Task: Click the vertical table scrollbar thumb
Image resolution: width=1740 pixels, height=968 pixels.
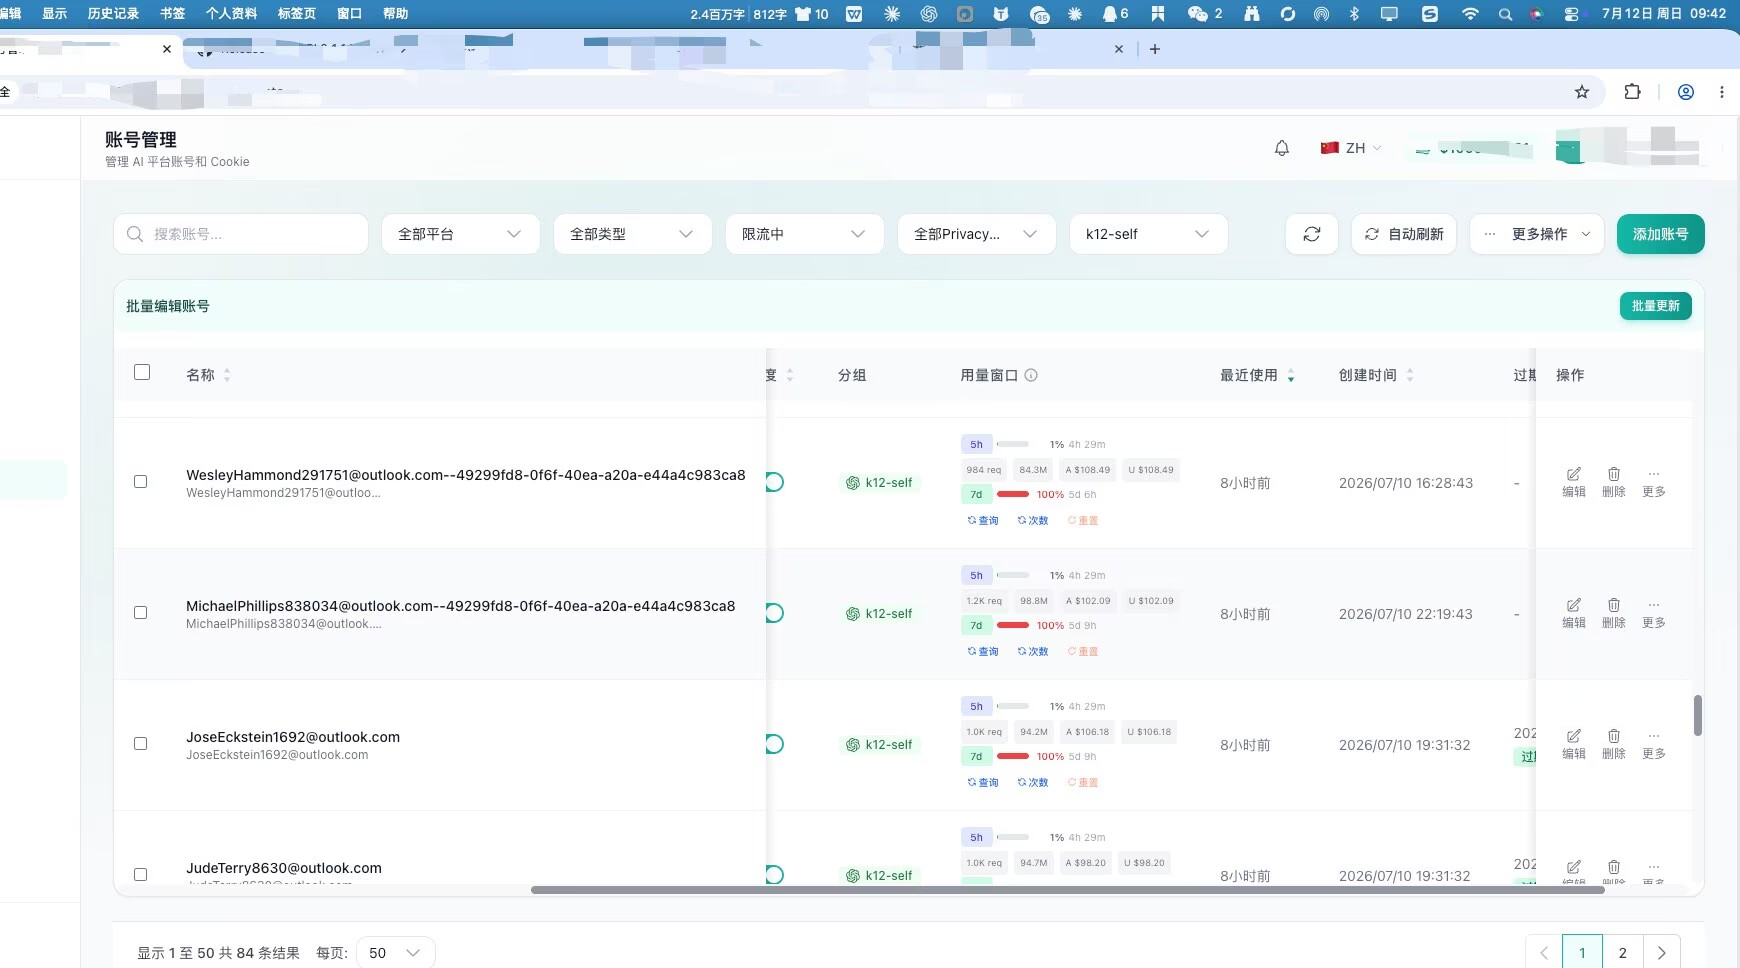Action: (1697, 715)
